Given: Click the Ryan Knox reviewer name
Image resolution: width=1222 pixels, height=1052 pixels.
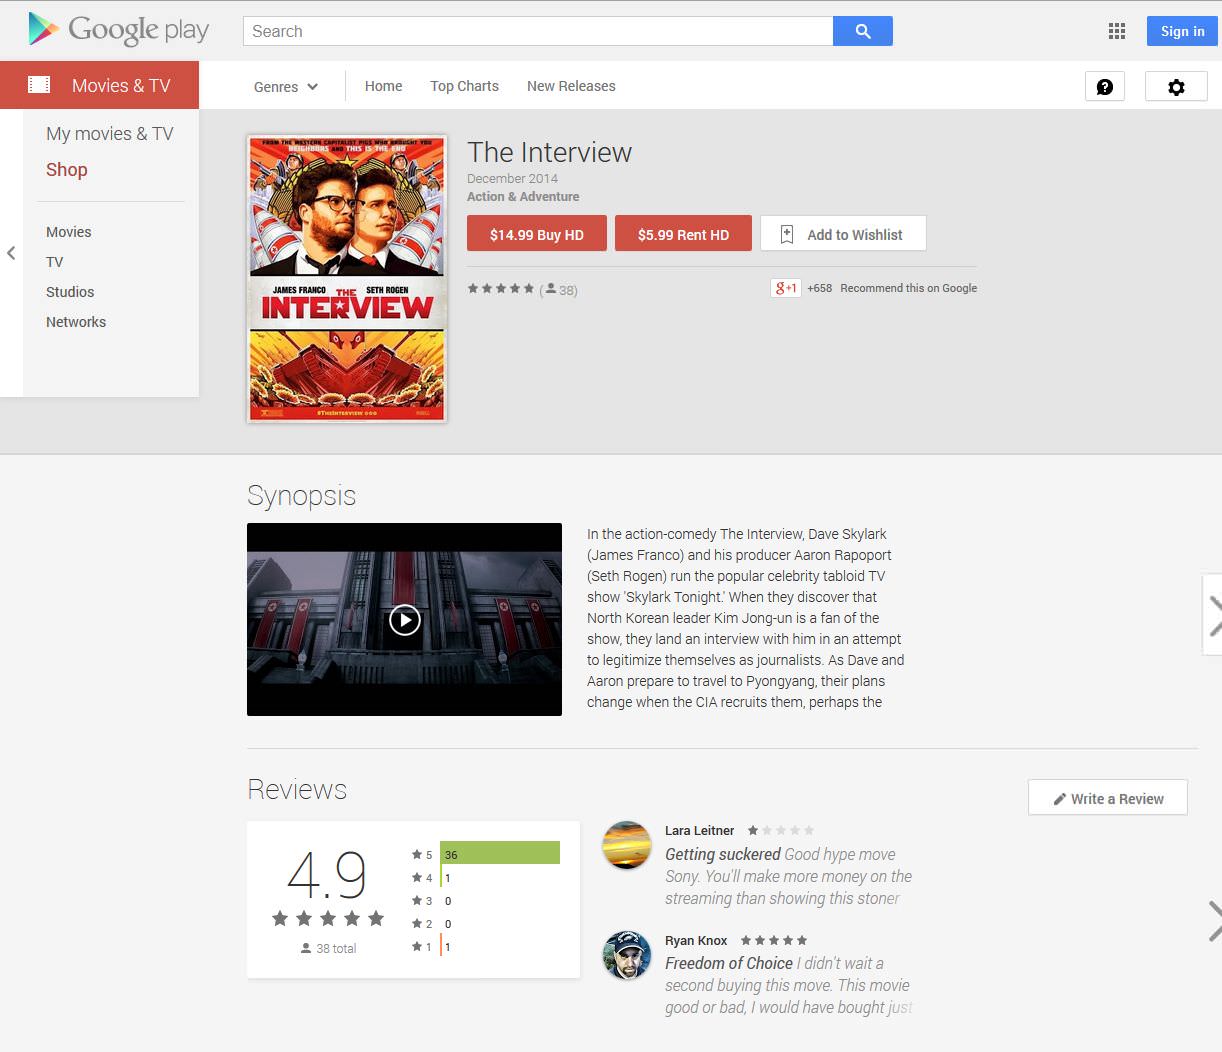Looking at the screenshot, I should pos(696,940).
